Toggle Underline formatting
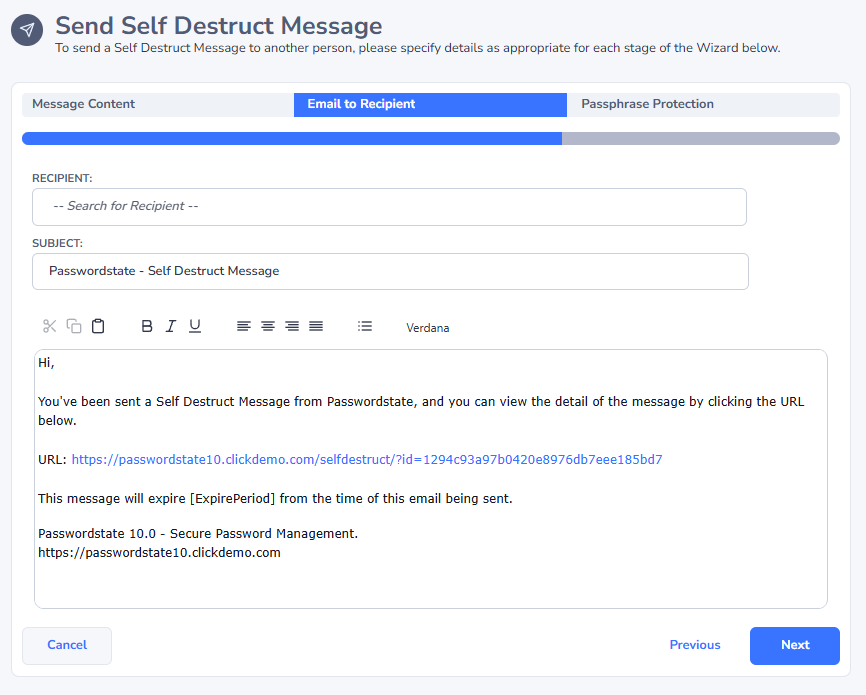Viewport: 866px width, 695px height. pyautogui.click(x=195, y=326)
